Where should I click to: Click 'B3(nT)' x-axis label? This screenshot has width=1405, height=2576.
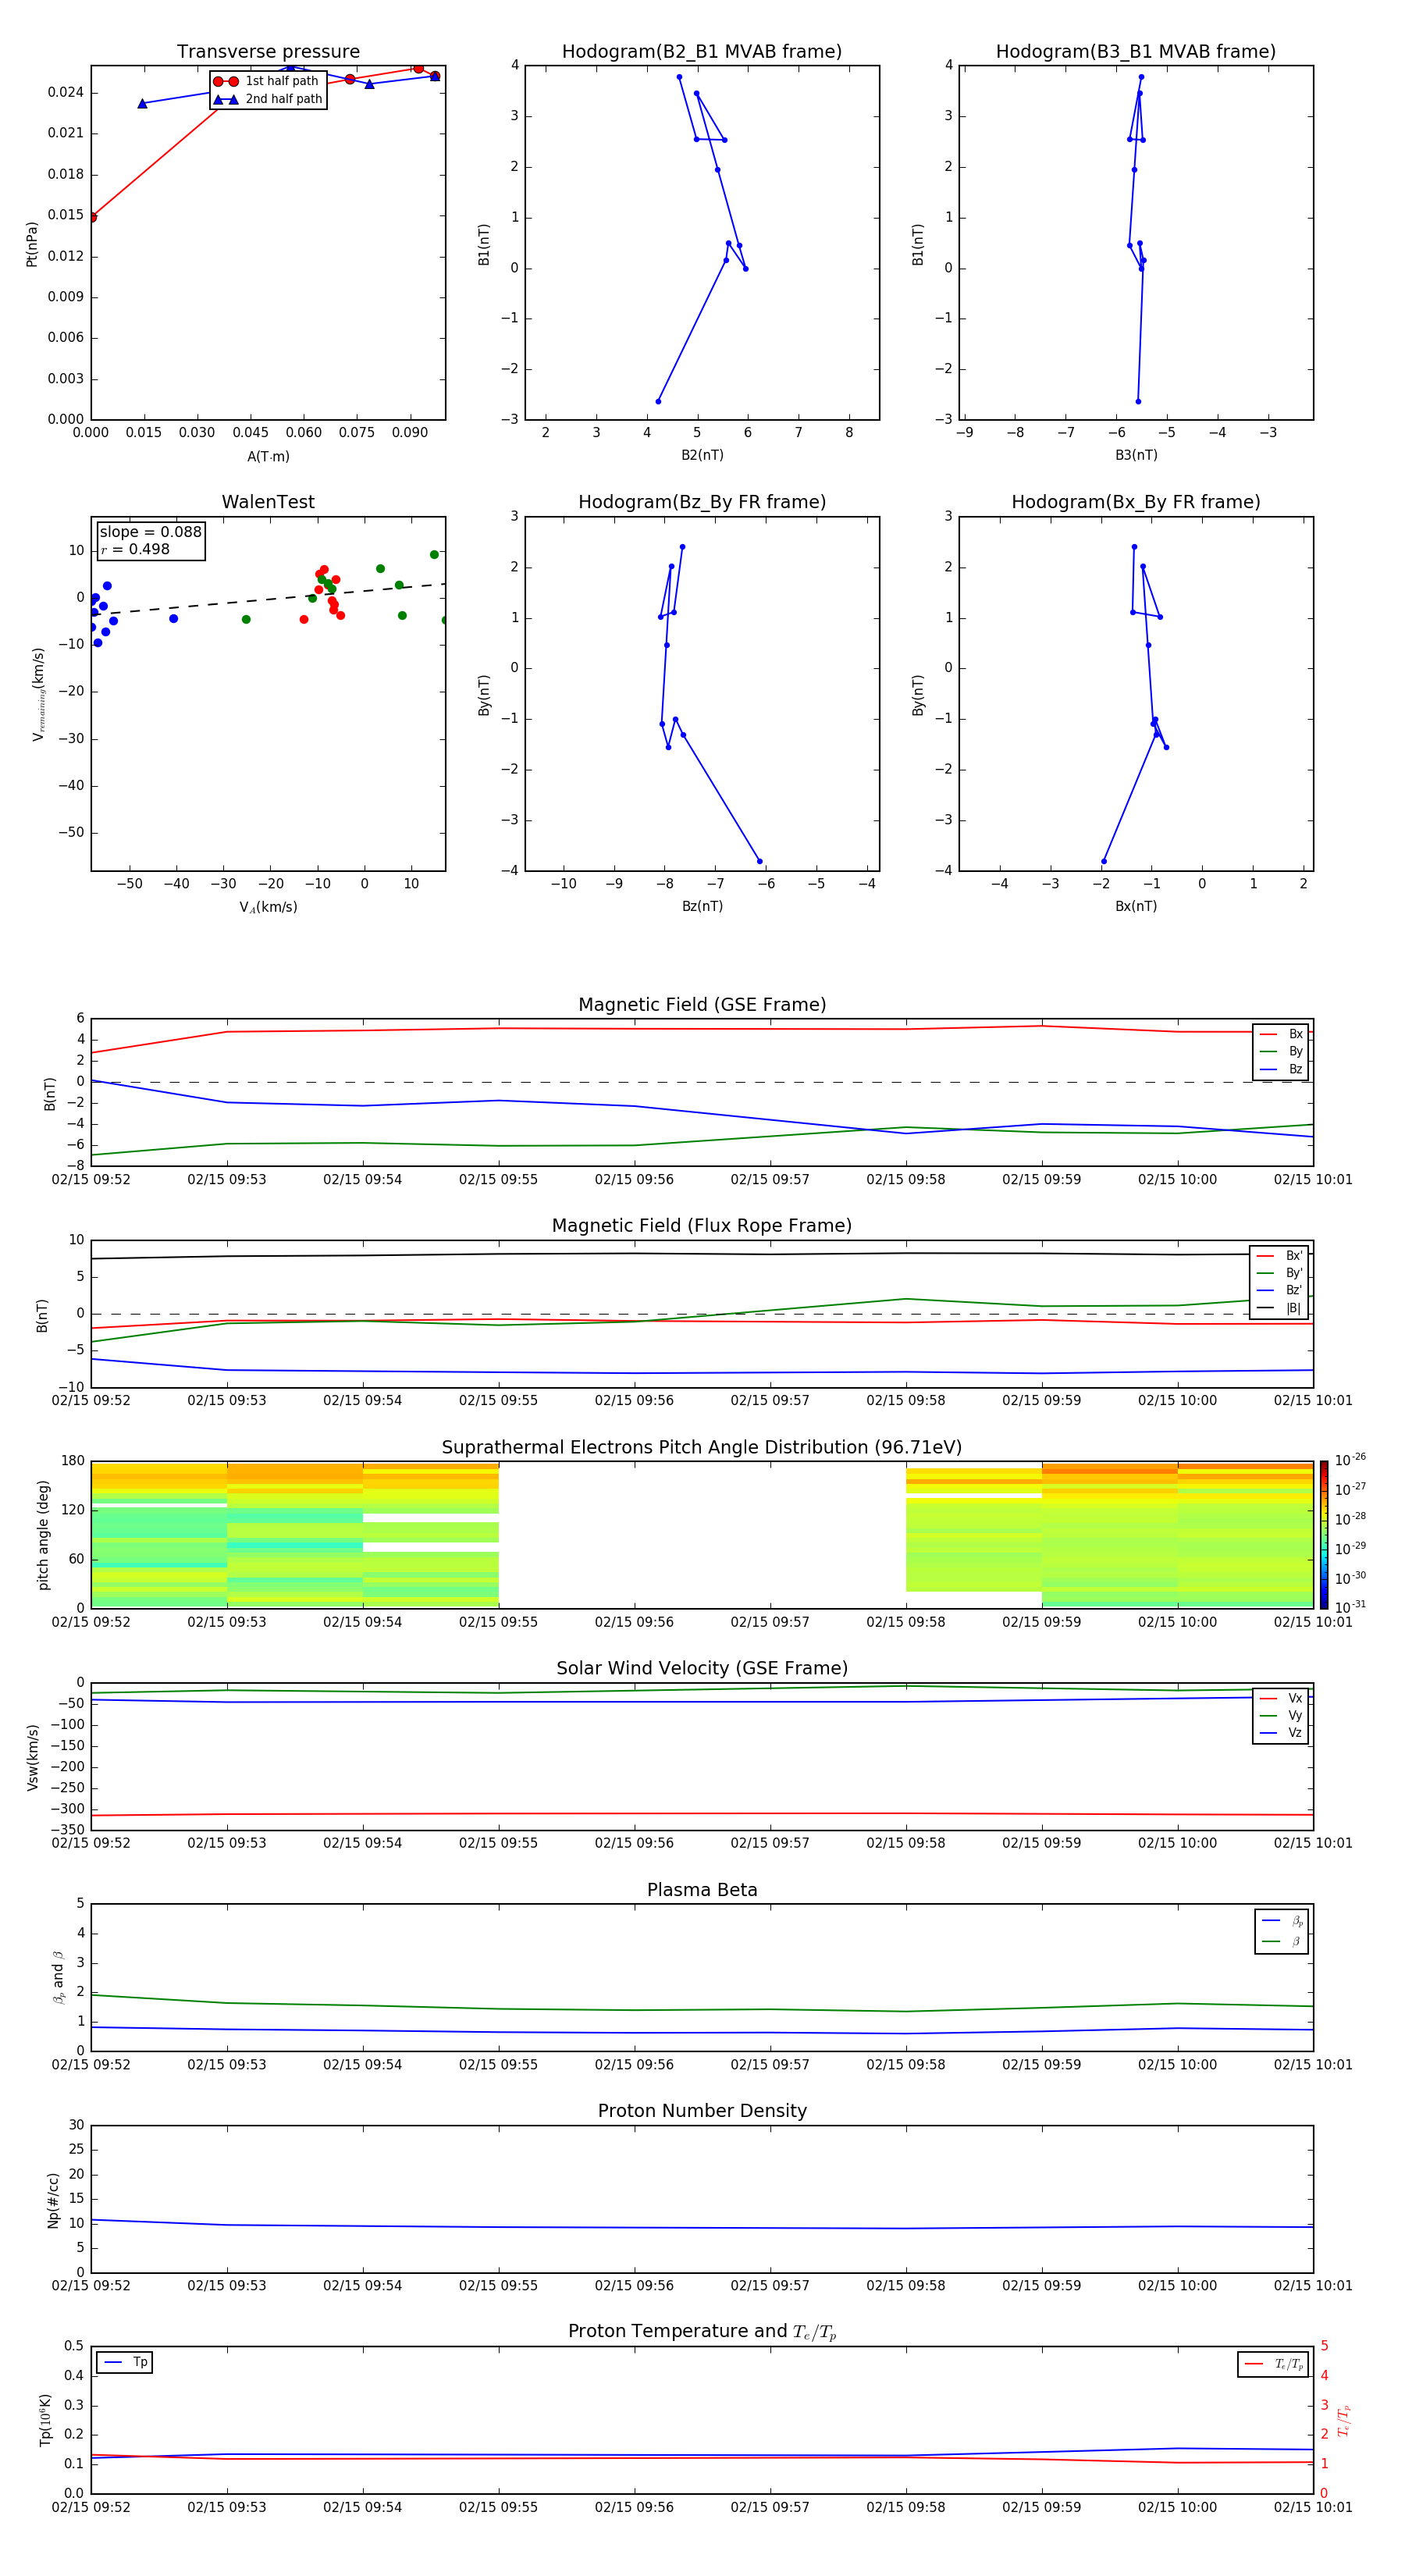click(x=1136, y=455)
